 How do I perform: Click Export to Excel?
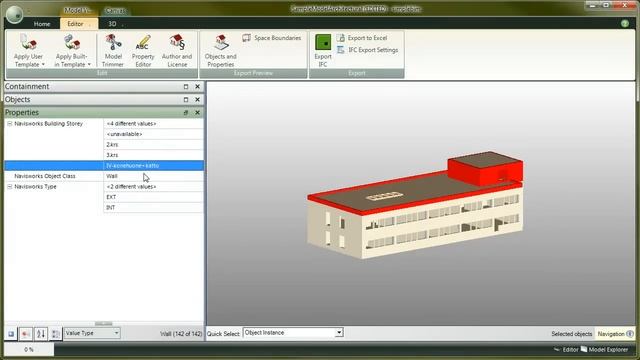362,38
